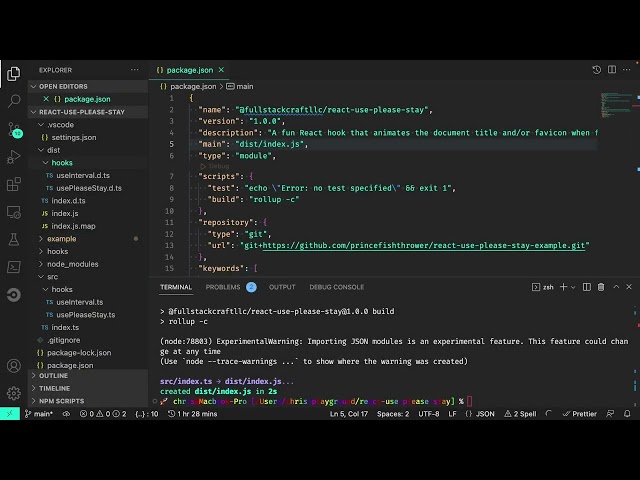Change indentation via Spaces: 2
Image resolution: width=640 pixels, height=480 pixels.
(393, 413)
